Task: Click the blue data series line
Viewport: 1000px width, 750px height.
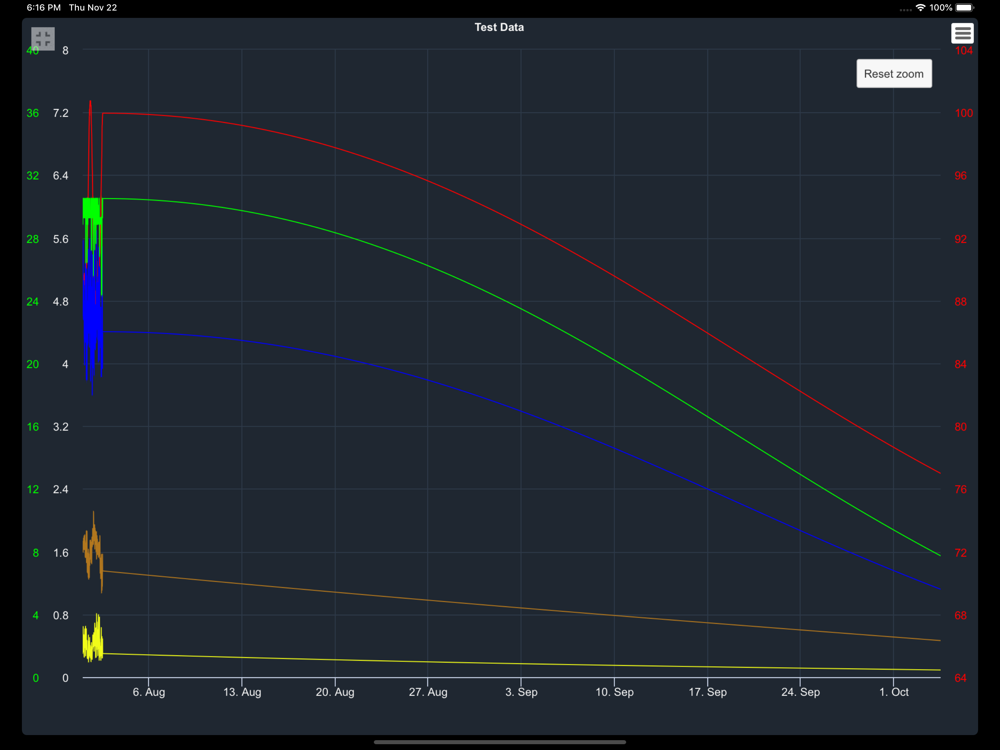Action: (521, 410)
